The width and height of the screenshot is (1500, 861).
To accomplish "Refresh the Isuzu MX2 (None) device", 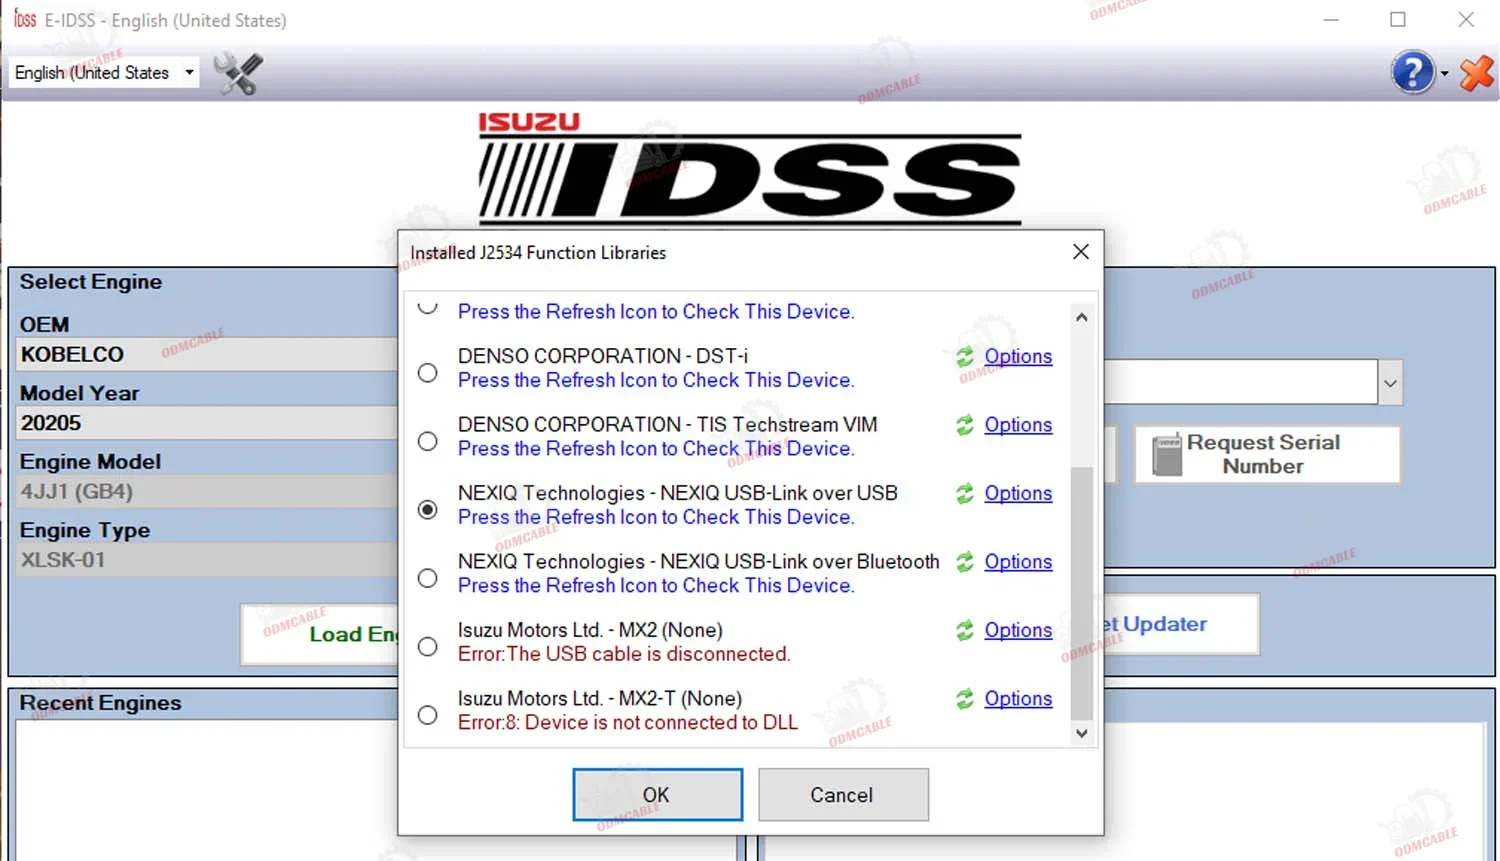I will coord(964,631).
